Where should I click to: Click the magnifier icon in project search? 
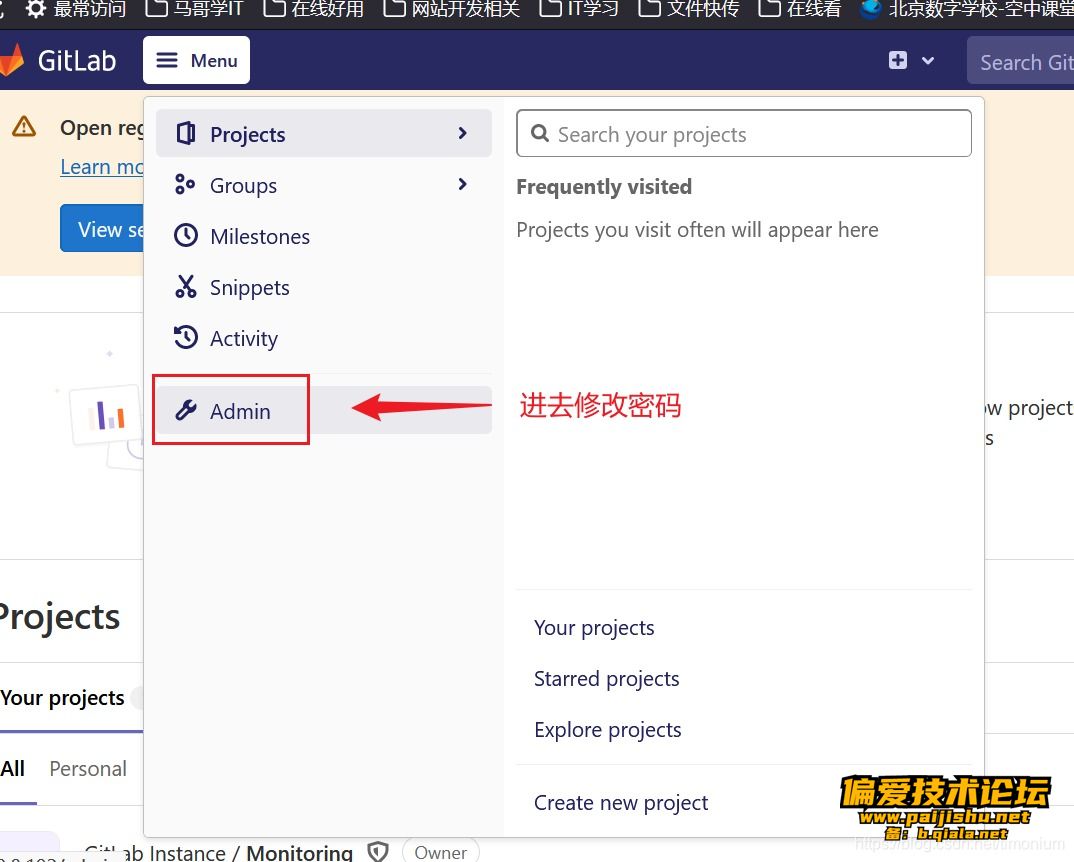(540, 133)
